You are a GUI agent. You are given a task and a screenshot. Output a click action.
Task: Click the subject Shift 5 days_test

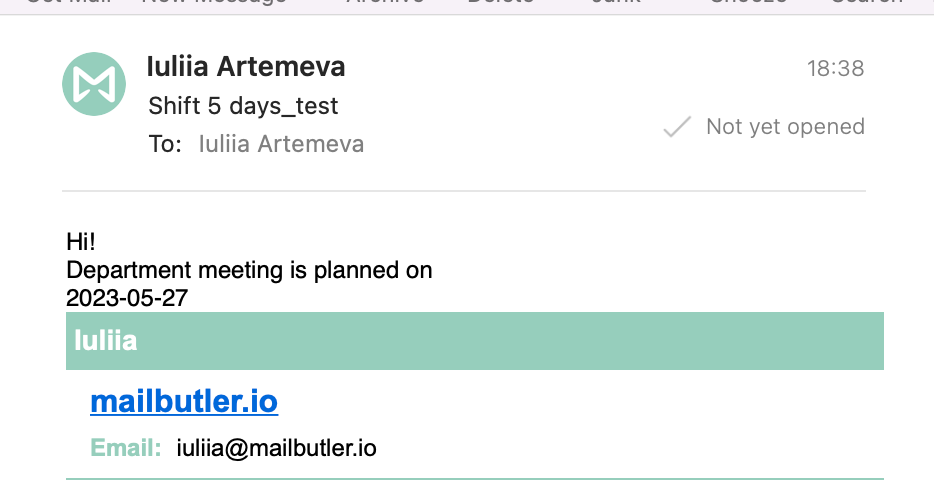pyautogui.click(x=243, y=106)
